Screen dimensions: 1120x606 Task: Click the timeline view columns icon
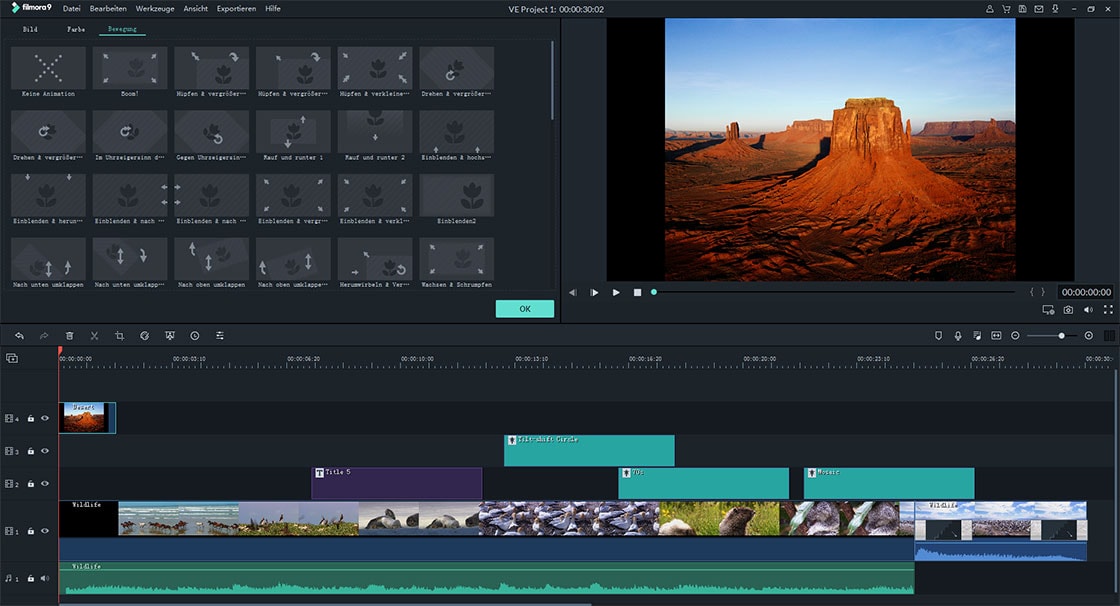click(1109, 335)
